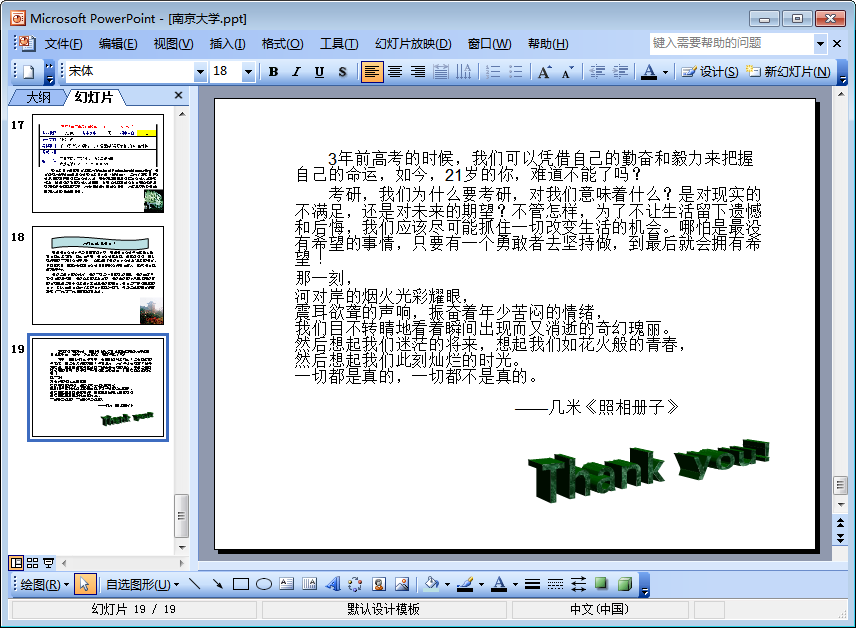Open the 窗口(W) menu
Screen dimensions: 856x628
tap(489, 44)
